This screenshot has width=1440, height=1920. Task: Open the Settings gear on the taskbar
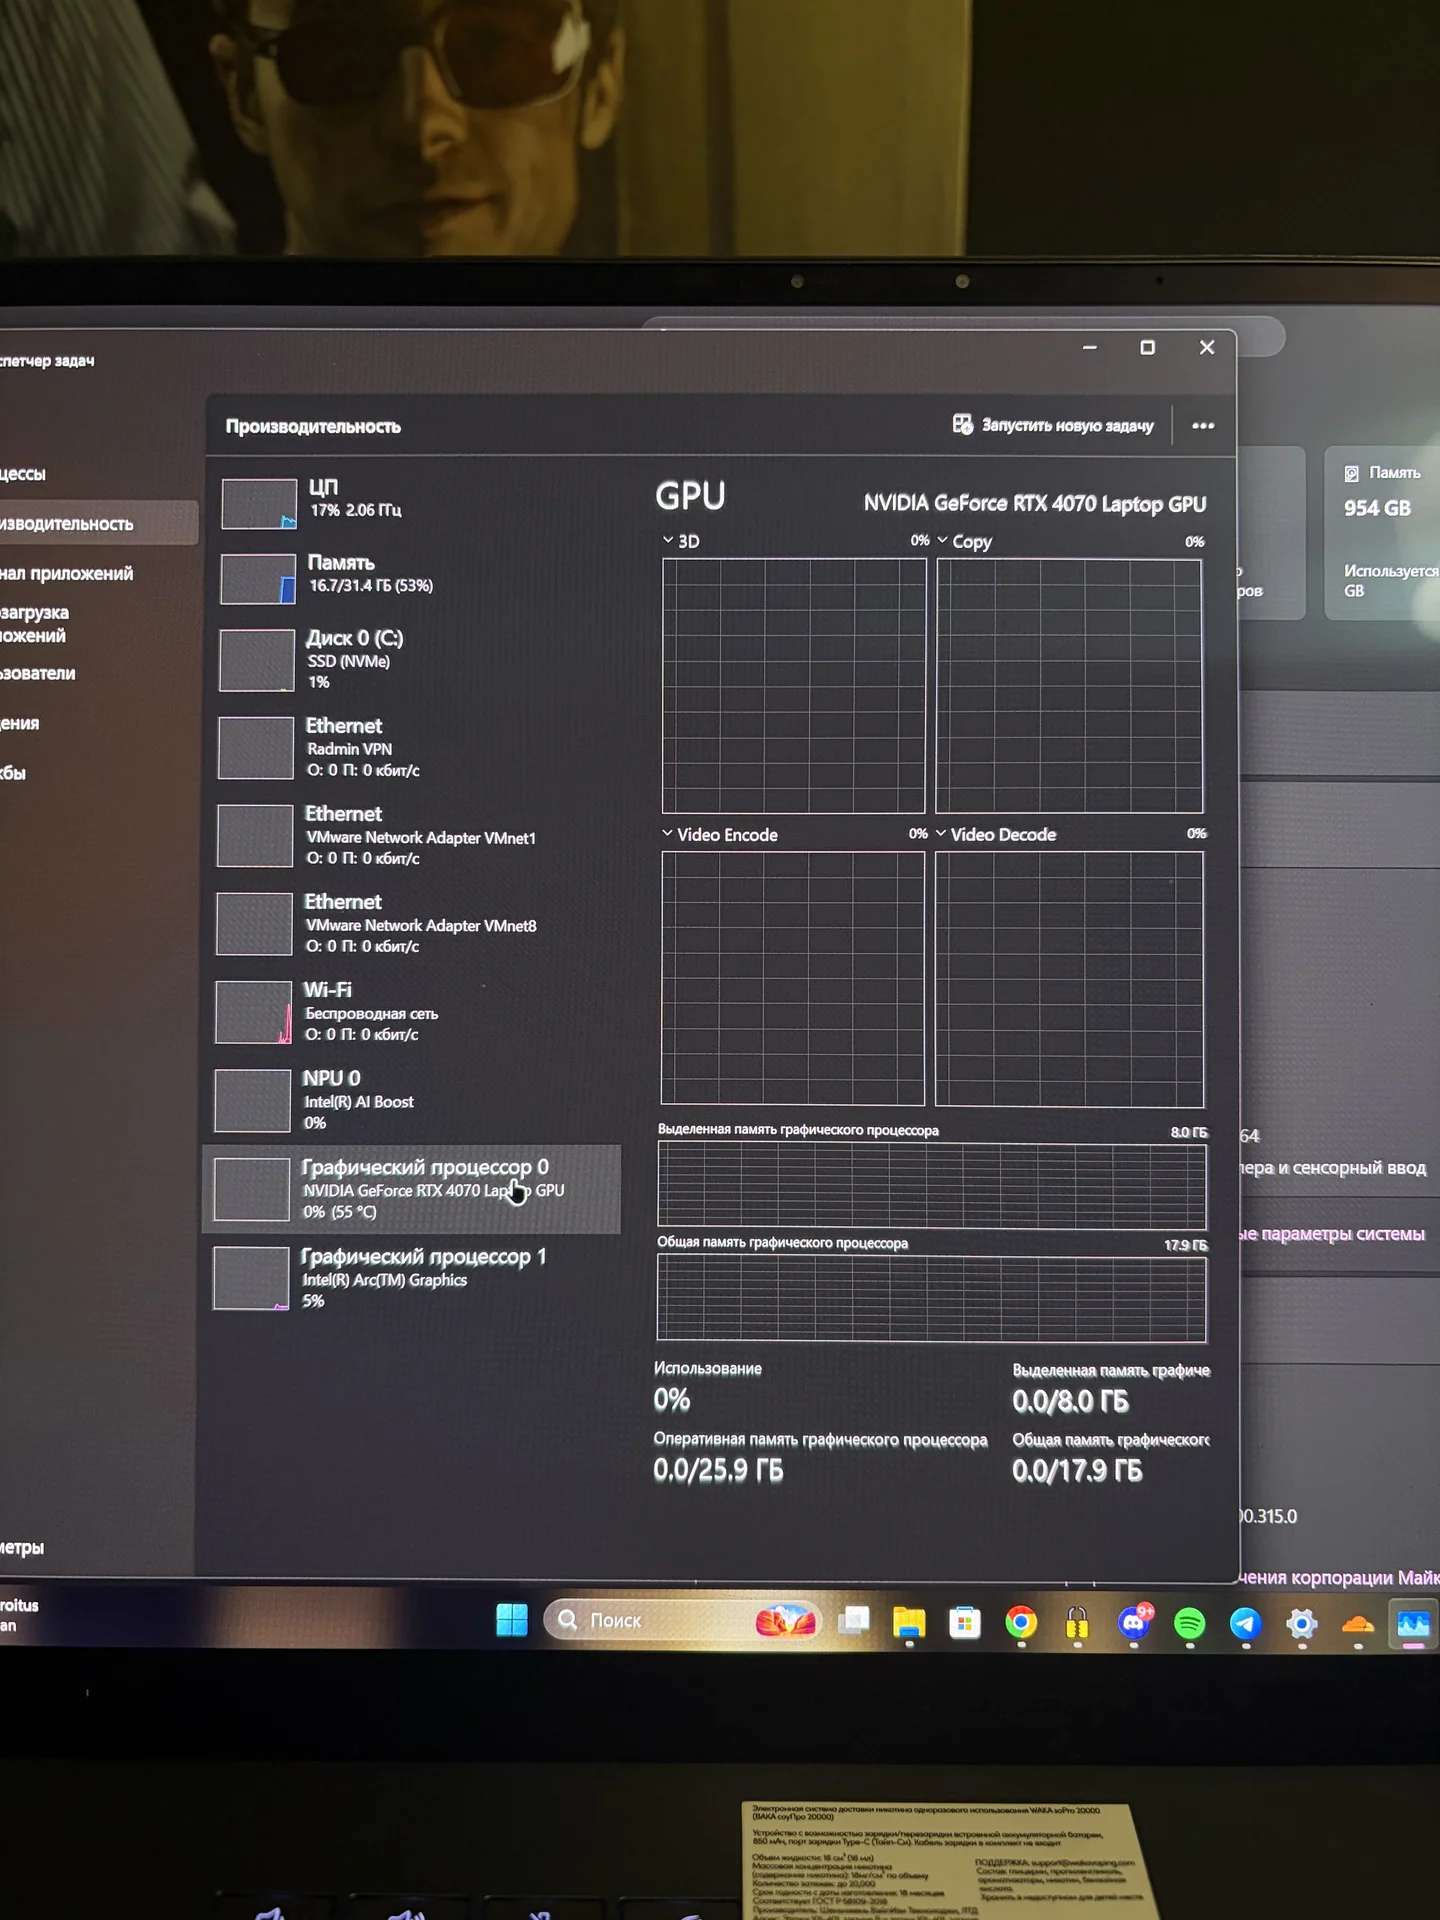[1302, 1624]
